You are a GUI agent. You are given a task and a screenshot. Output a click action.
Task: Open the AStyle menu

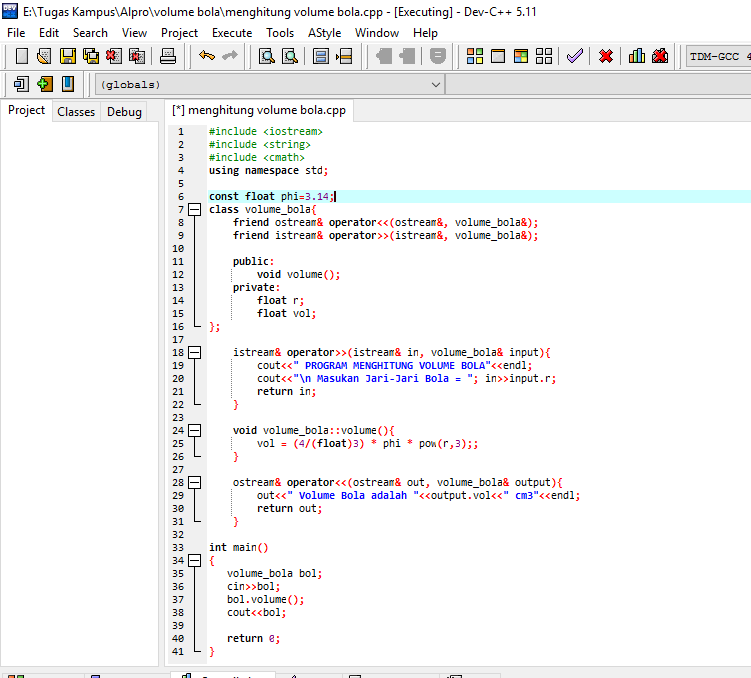point(324,33)
